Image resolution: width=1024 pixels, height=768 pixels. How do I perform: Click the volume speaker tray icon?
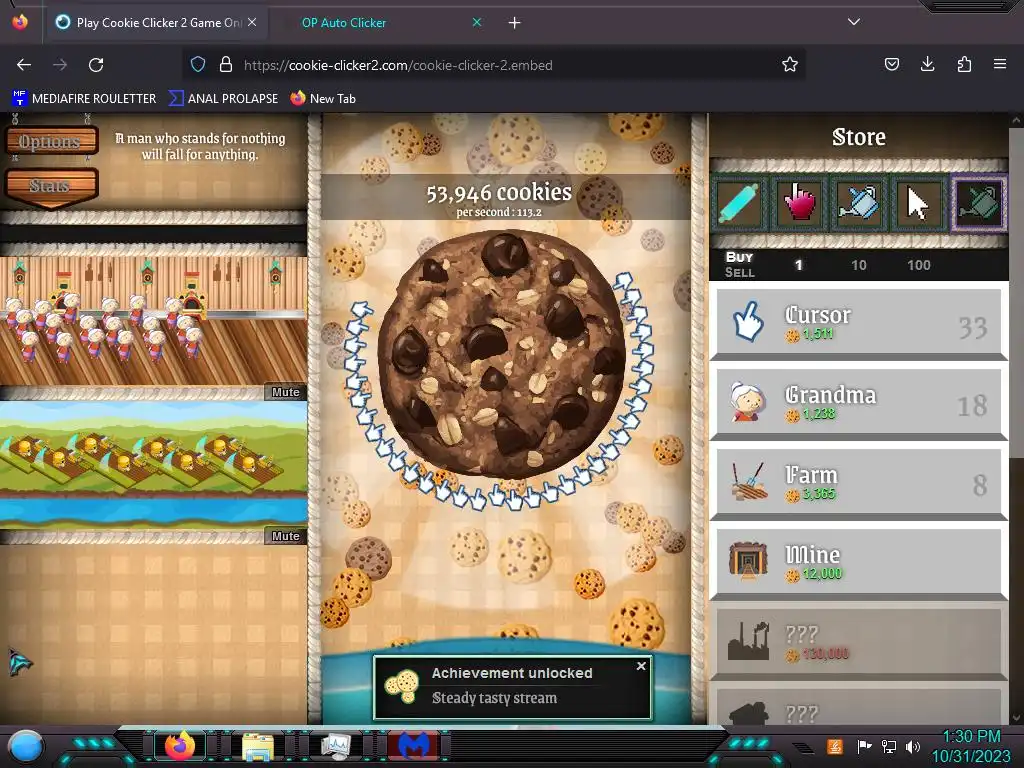coord(913,746)
